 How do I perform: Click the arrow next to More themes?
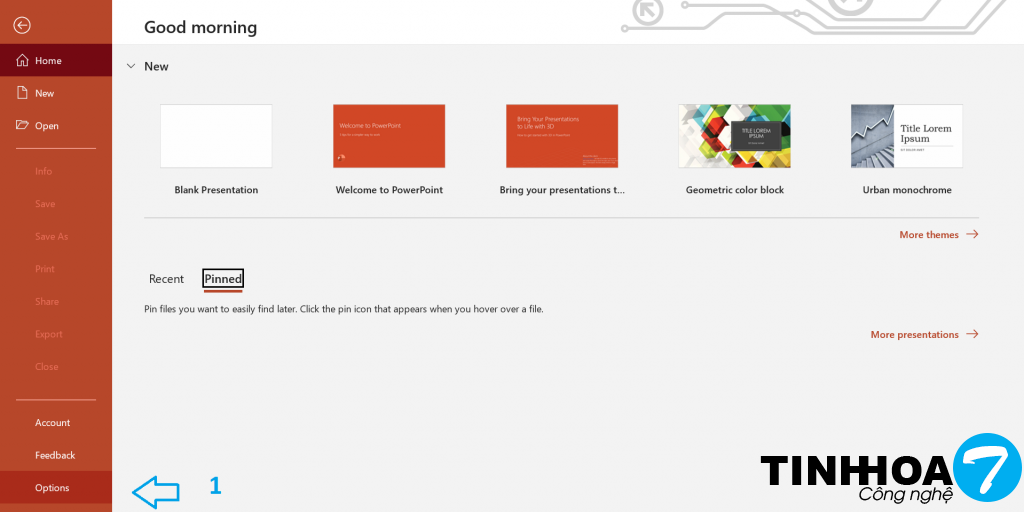coord(972,235)
